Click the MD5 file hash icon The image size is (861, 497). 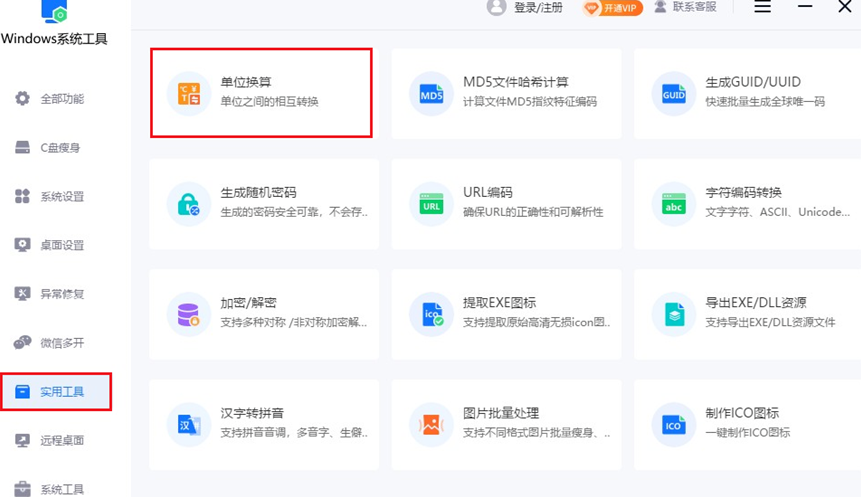click(x=432, y=94)
